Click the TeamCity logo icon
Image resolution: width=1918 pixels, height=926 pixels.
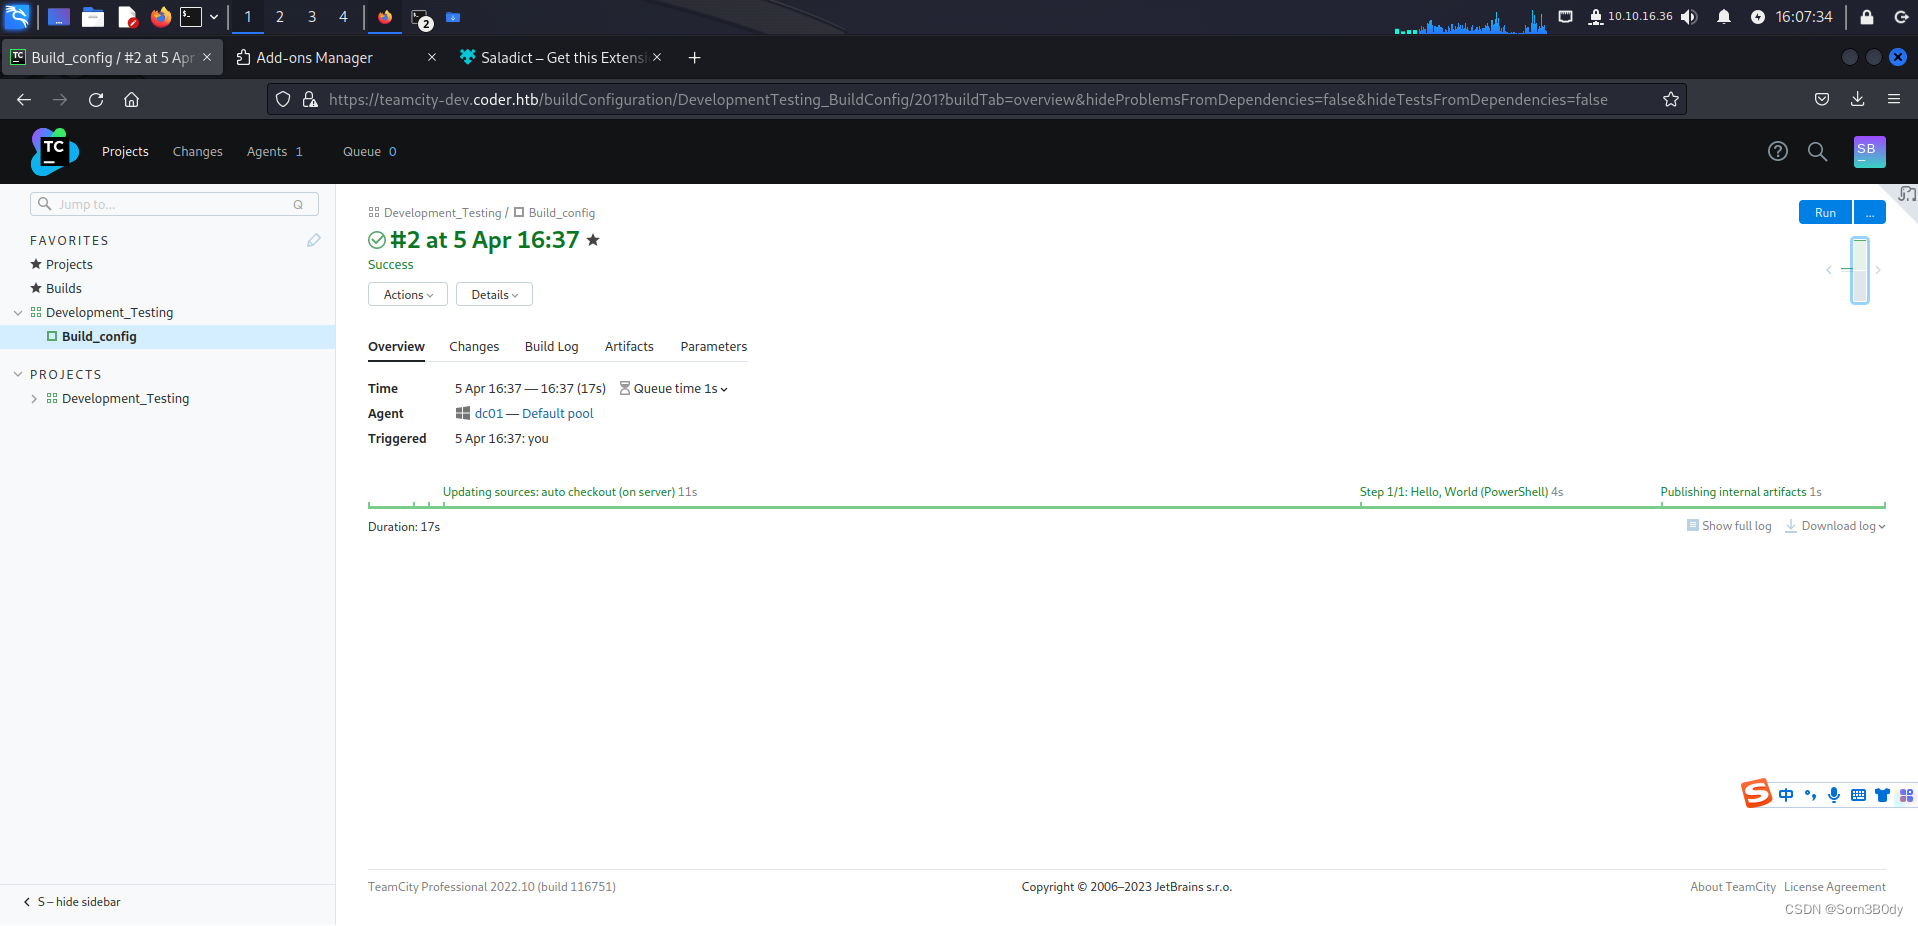(55, 151)
